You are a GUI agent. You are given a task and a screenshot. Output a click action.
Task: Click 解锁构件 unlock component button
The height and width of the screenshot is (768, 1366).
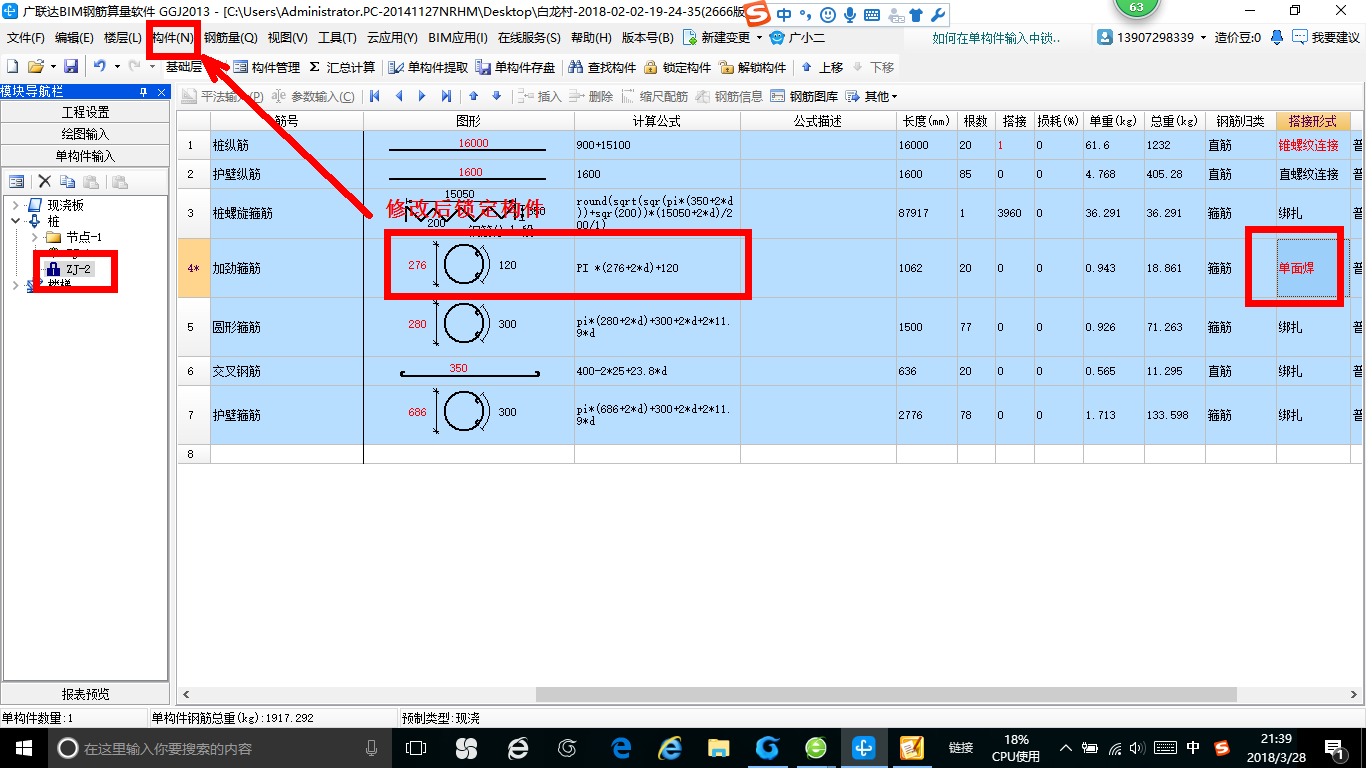click(x=752, y=67)
